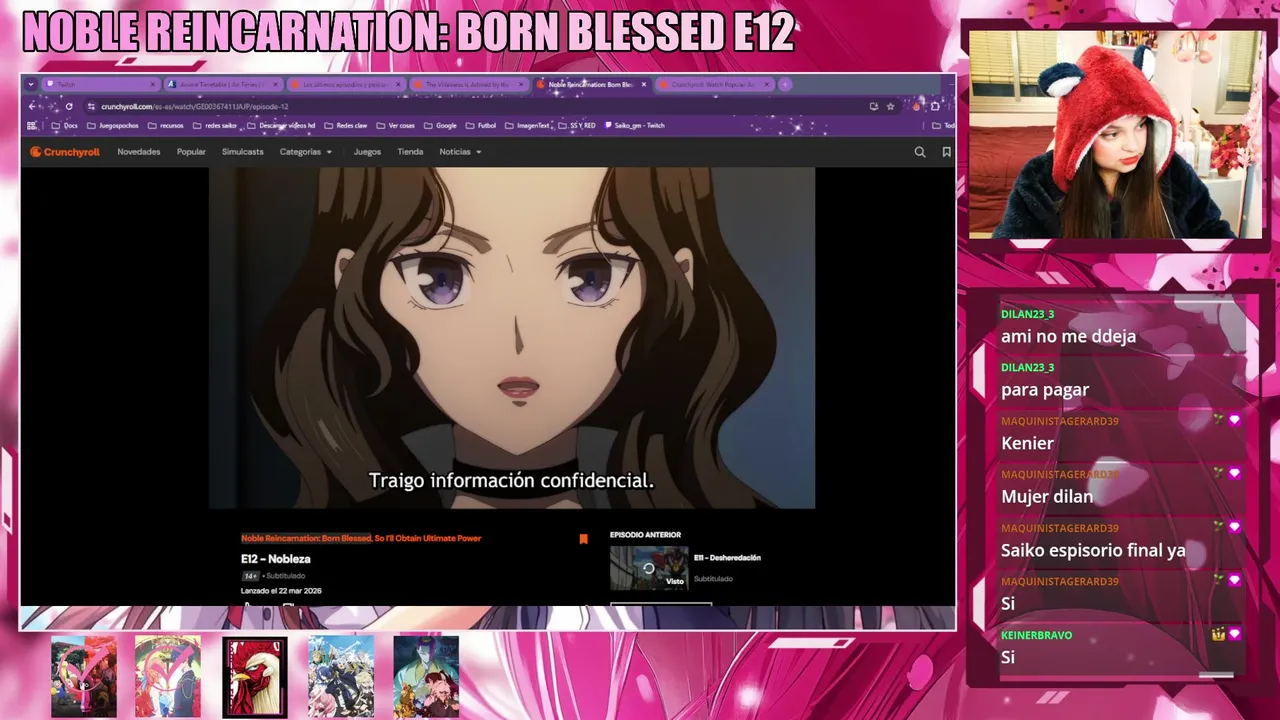Switch to The Villainess Is Adored tab
The height and width of the screenshot is (720, 1280).
point(468,85)
